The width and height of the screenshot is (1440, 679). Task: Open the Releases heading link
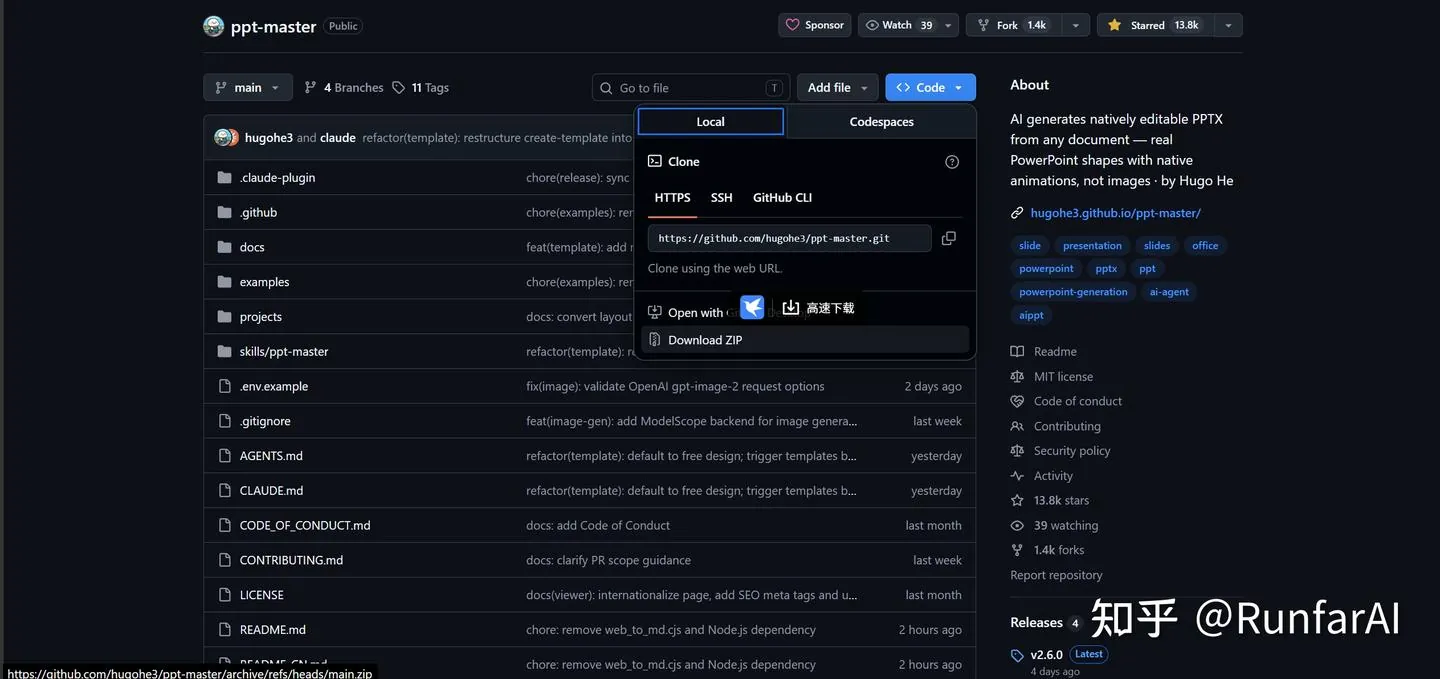click(x=1036, y=623)
